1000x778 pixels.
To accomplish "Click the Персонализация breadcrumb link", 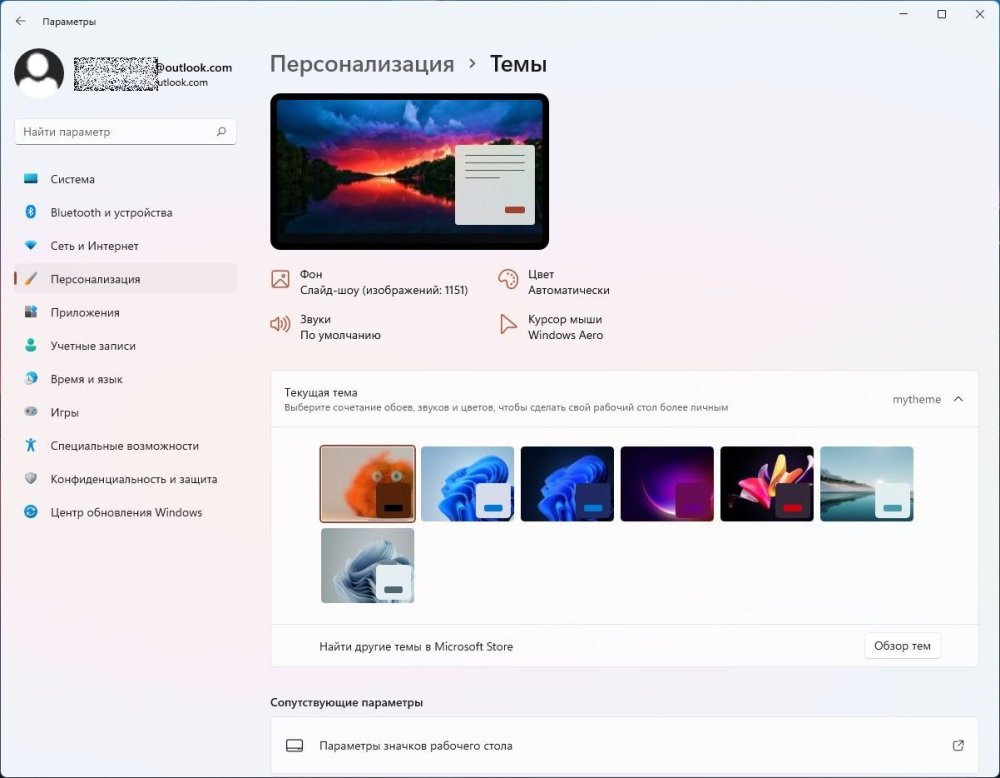I will [362, 64].
